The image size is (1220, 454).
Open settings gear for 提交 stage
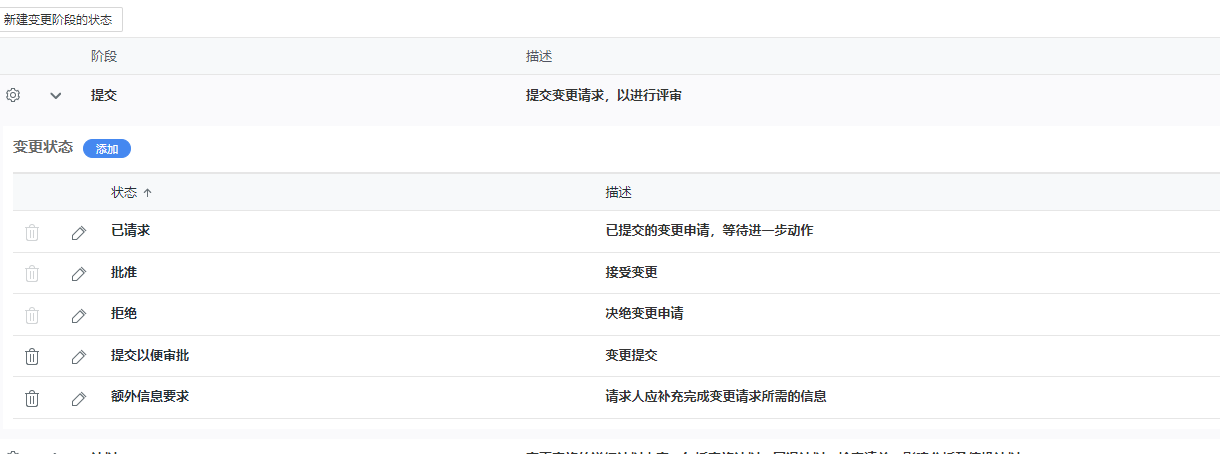13,95
